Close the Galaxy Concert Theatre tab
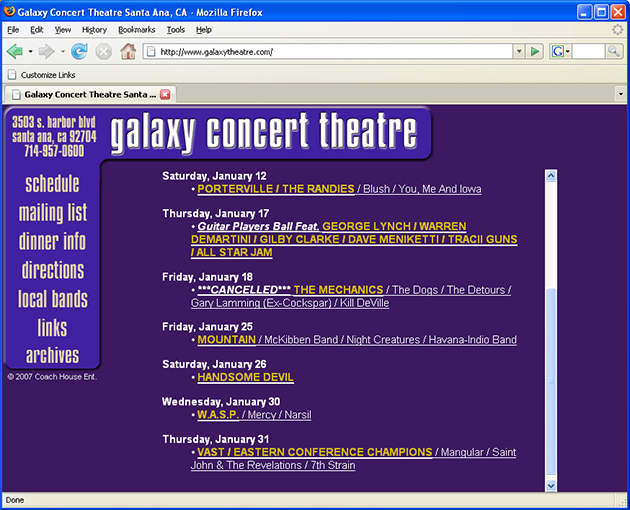Image resolution: width=630 pixels, height=510 pixels. pos(165,95)
